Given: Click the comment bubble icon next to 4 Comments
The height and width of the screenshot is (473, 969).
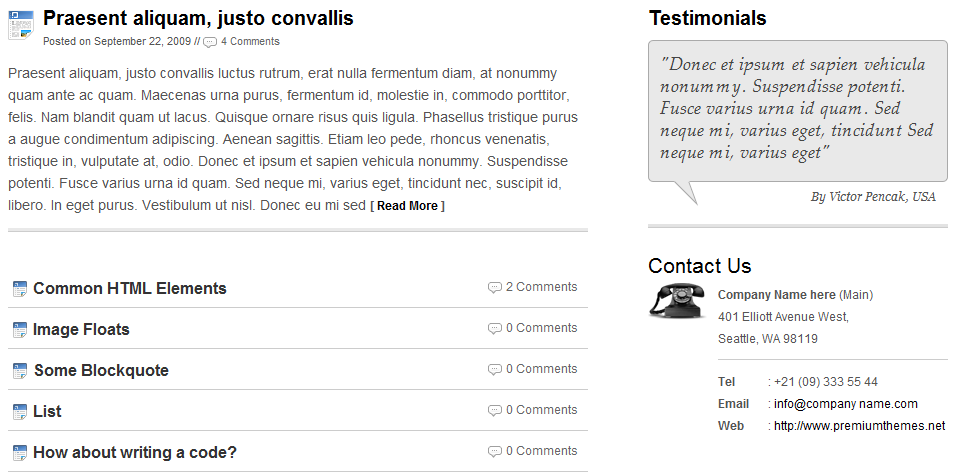Looking at the screenshot, I should pos(210,42).
